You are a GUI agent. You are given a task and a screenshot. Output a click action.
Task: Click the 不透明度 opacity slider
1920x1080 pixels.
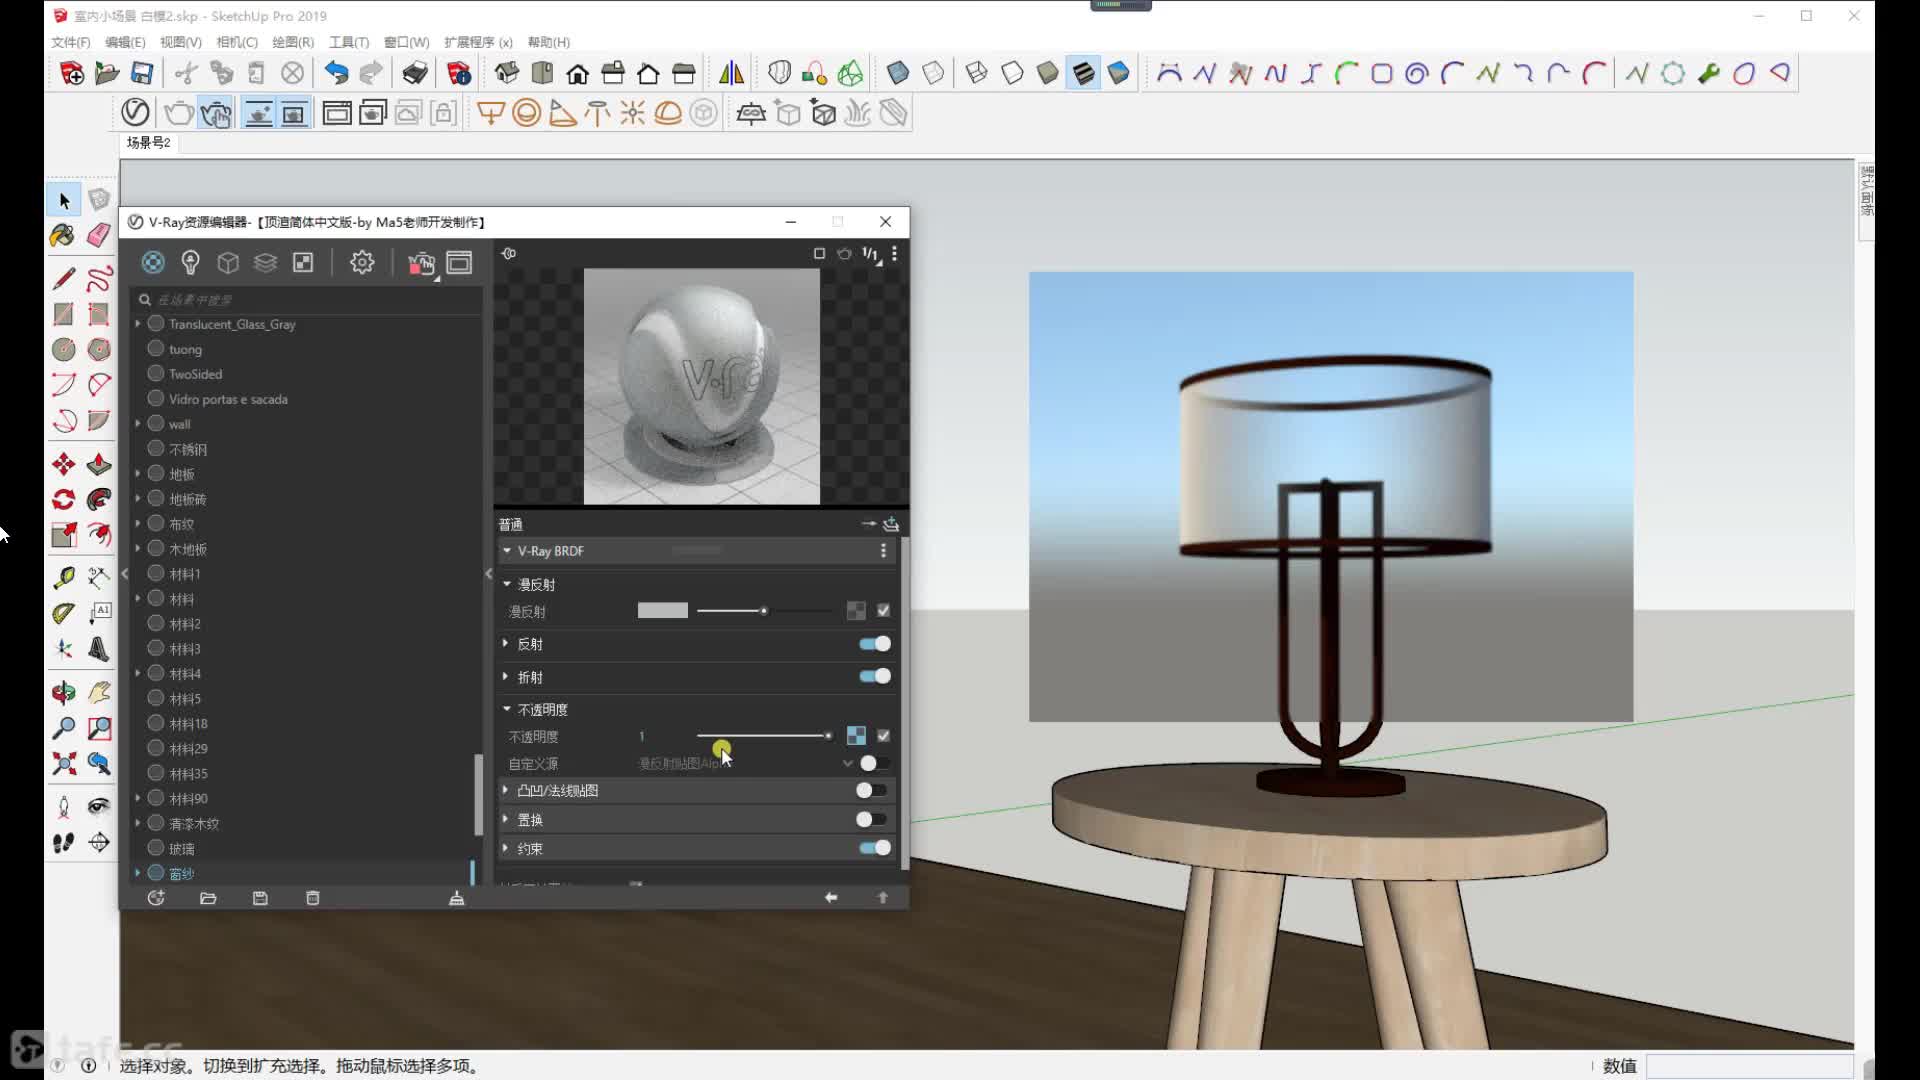click(x=765, y=736)
